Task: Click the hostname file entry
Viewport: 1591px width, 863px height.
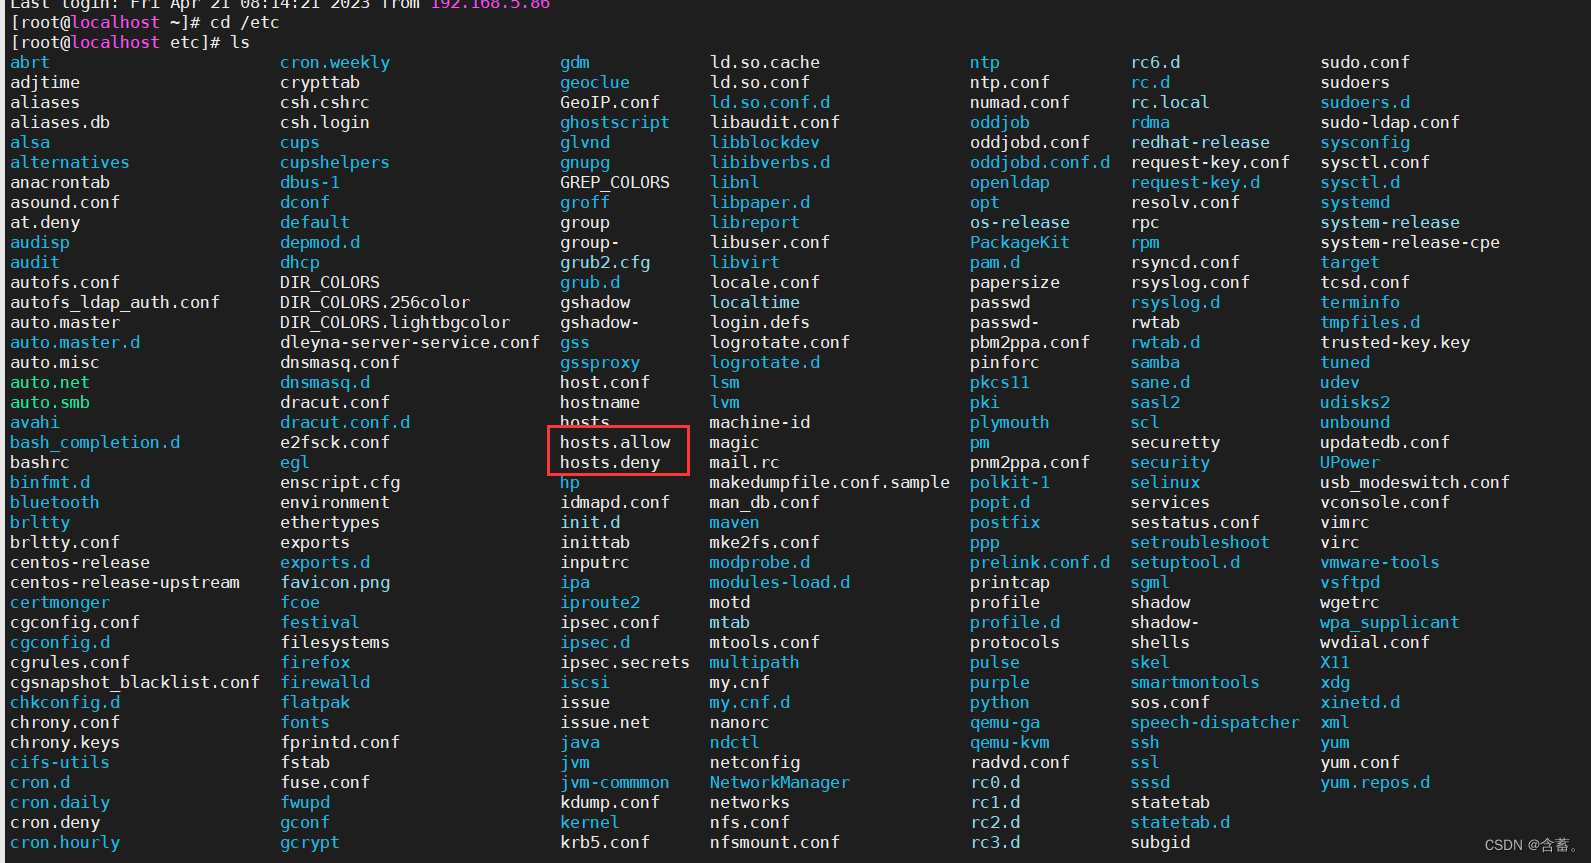Action: [600, 402]
